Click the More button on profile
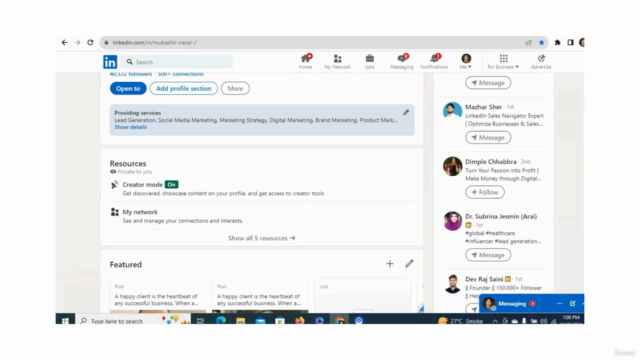Viewport: 640px width, 360px height. pyautogui.click(x=235, y=89)
